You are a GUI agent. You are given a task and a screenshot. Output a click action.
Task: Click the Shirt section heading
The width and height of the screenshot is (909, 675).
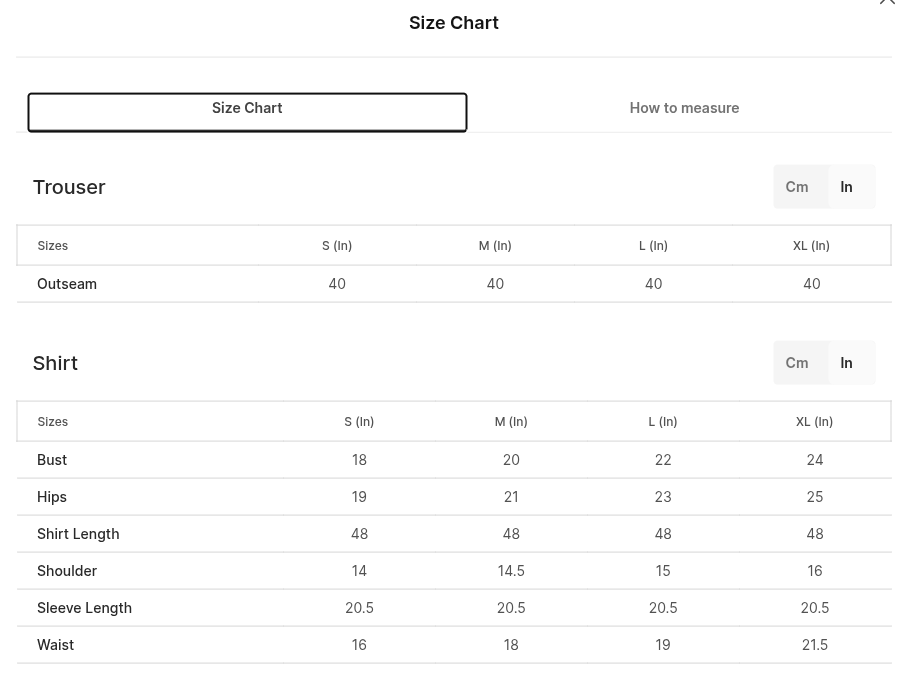point(55,363)
